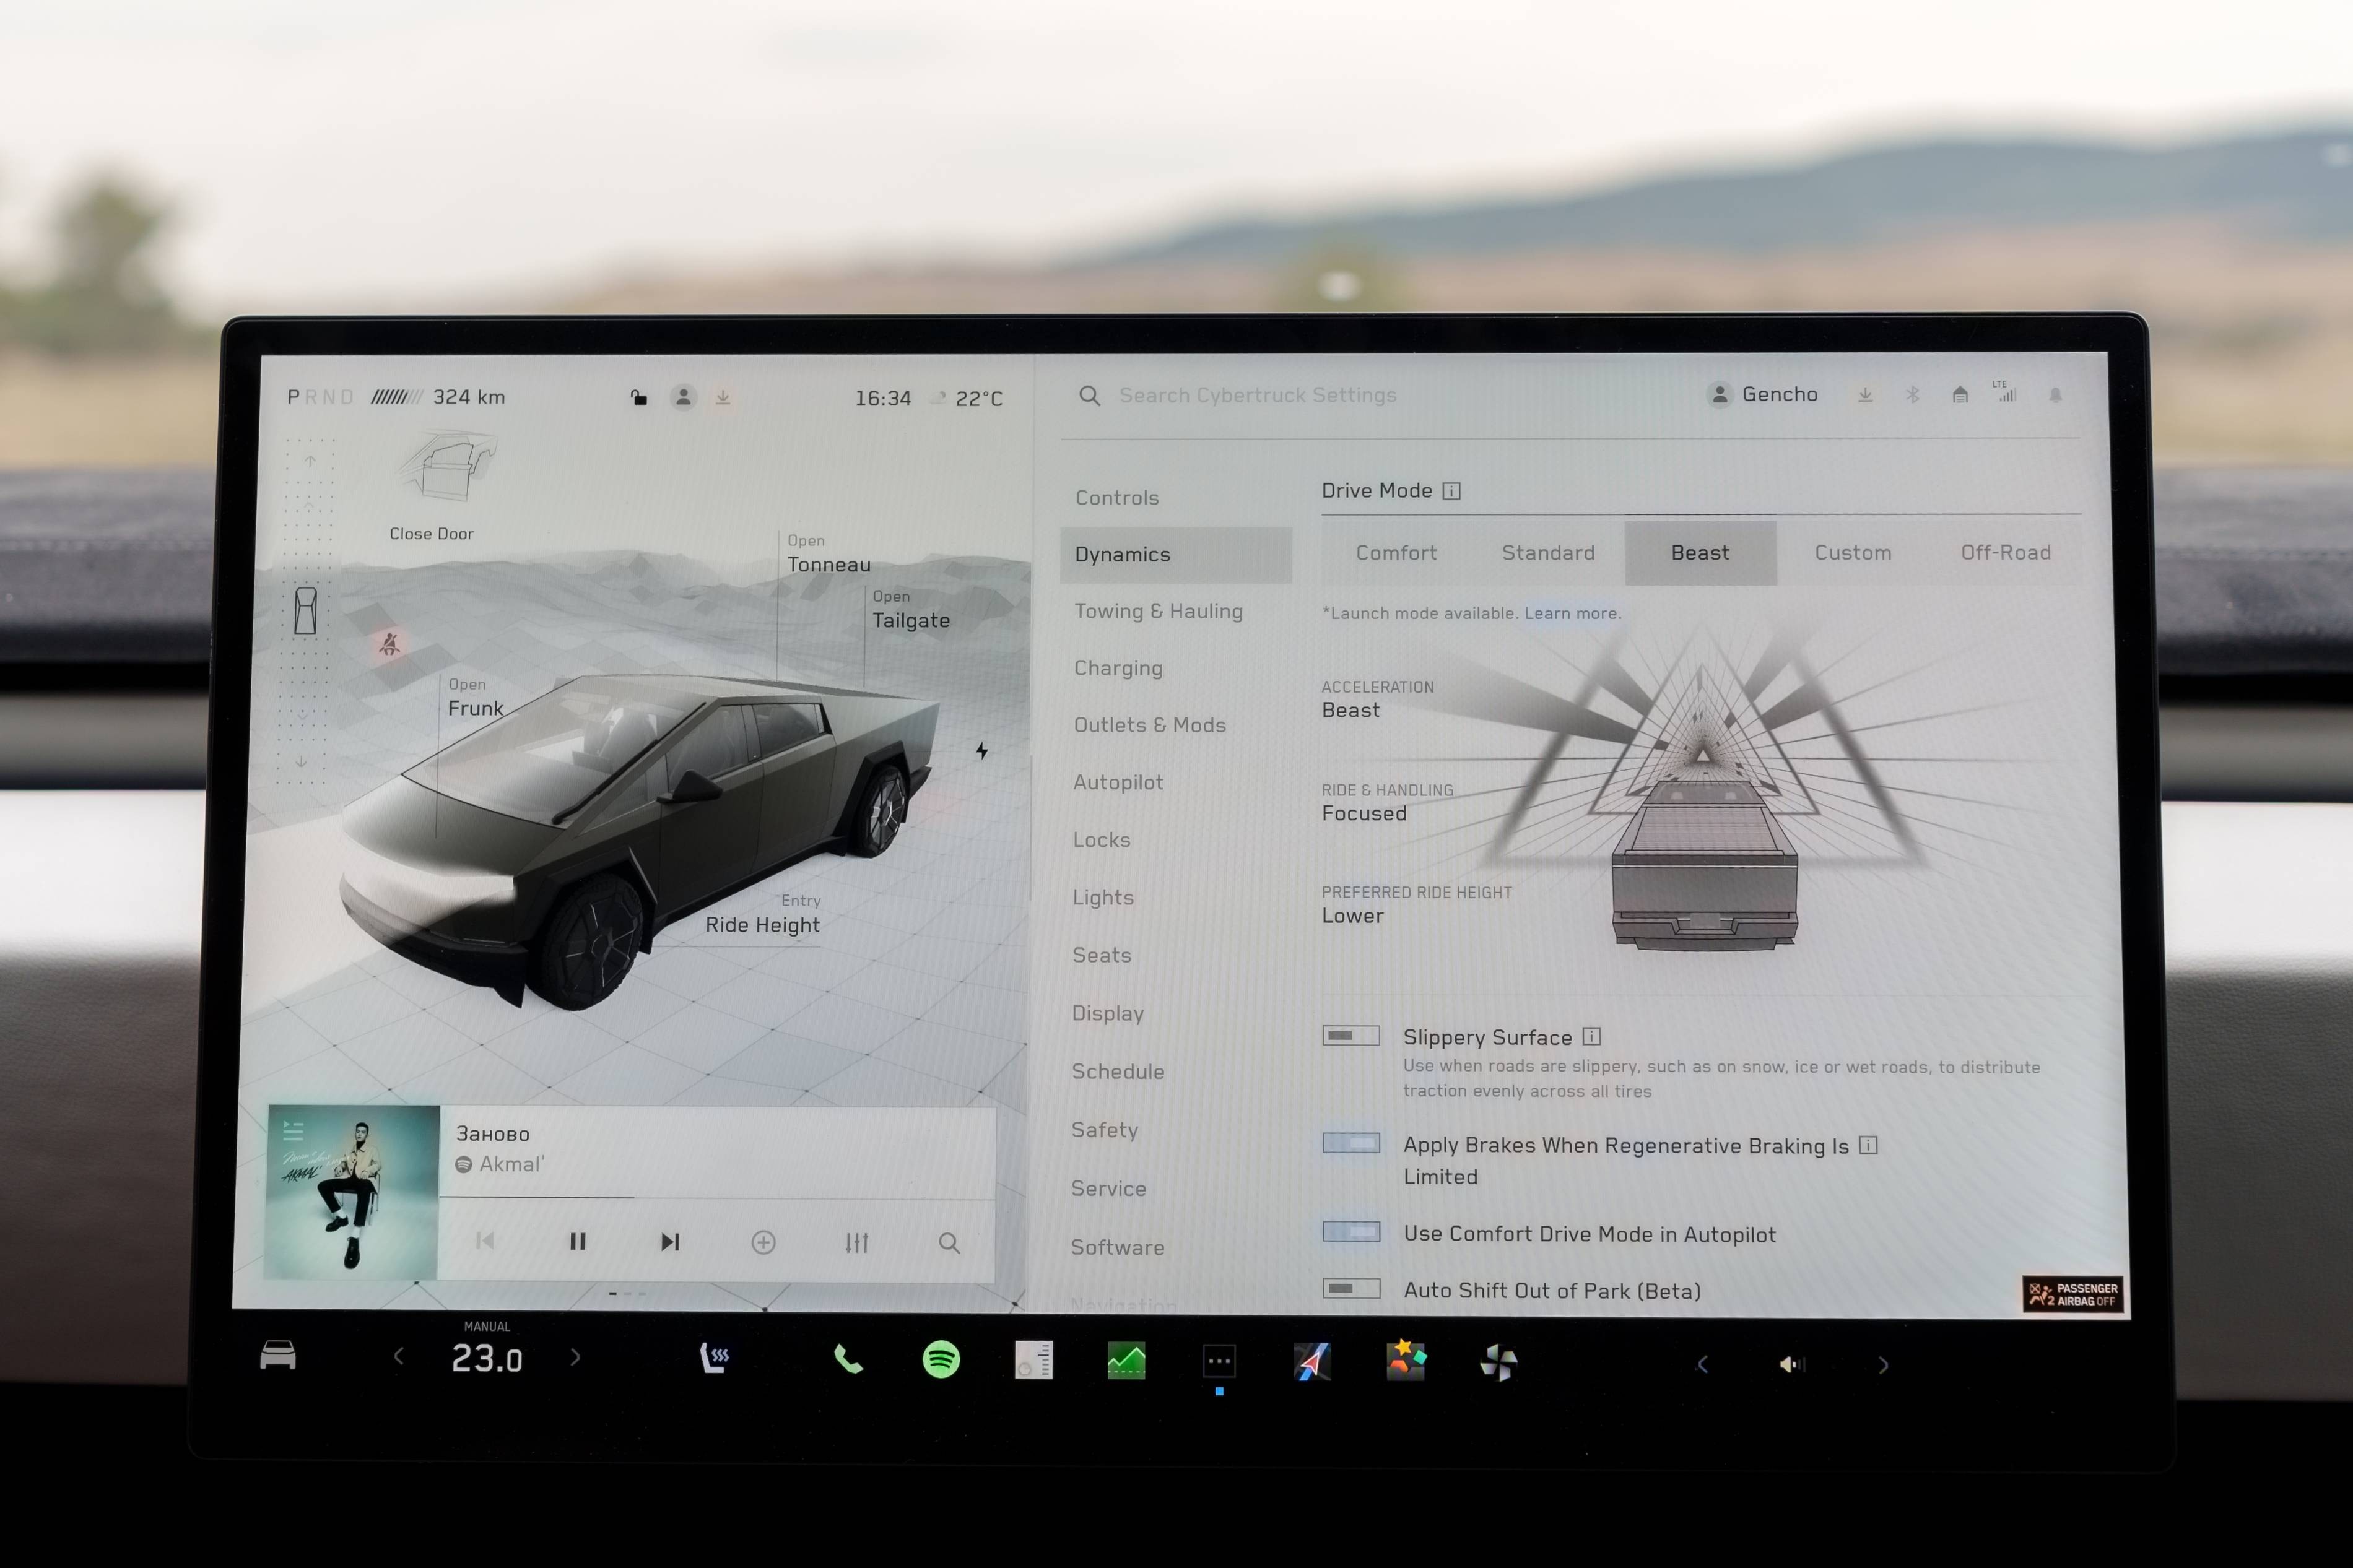The image size is (2353, 1568).
Task: Pause the currently playing song
Action: 577,1242
